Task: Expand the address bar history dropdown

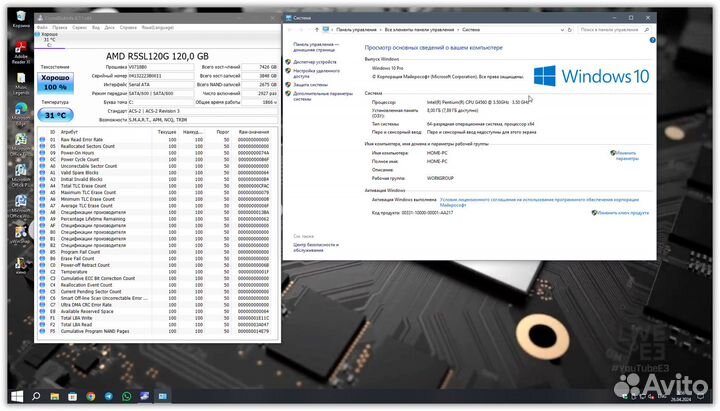Action: click(x=562, y=29)
